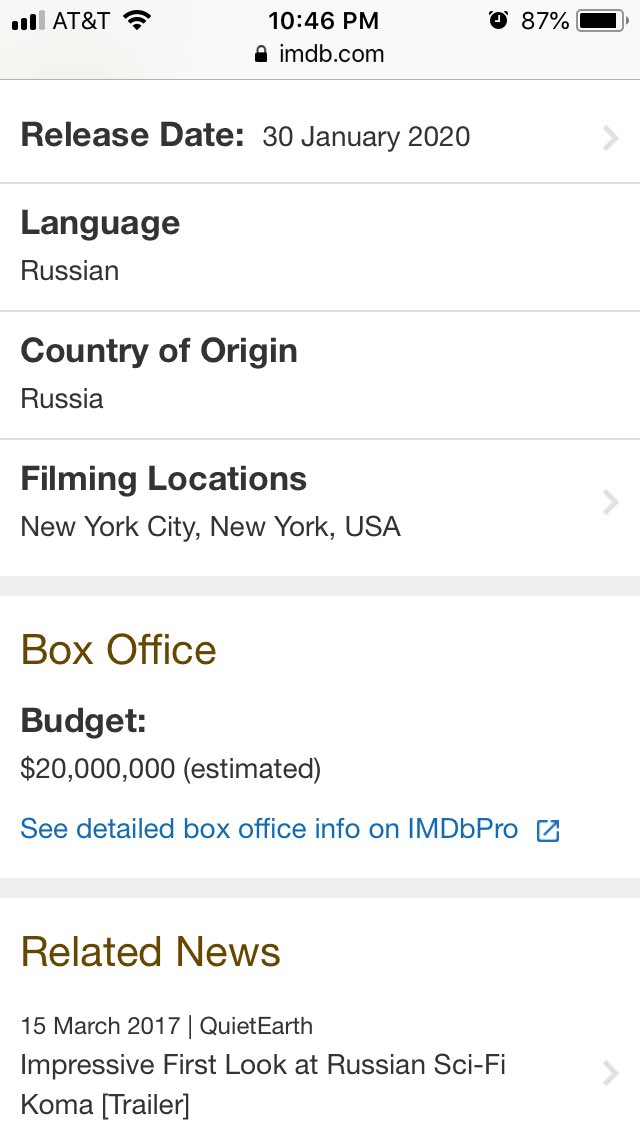Open Impressive First Look at Russian Sci-Fi article
This screenshot has width=640, height=1136.
point(262,1085)
